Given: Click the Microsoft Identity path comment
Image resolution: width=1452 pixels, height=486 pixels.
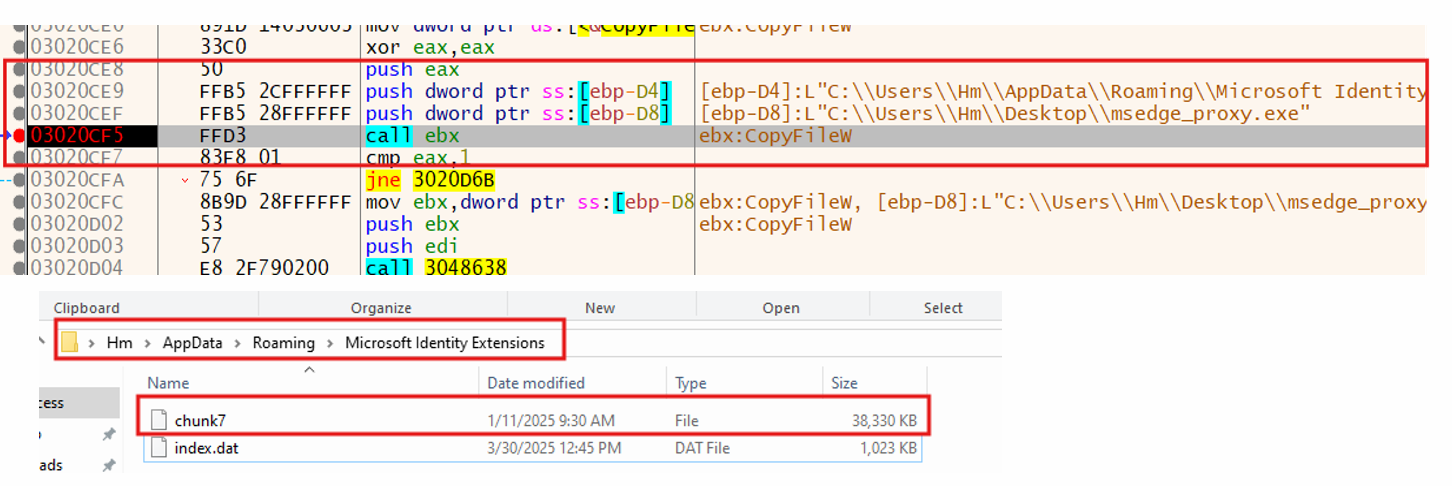Looking at the screenshot, I should point(1063,92).
